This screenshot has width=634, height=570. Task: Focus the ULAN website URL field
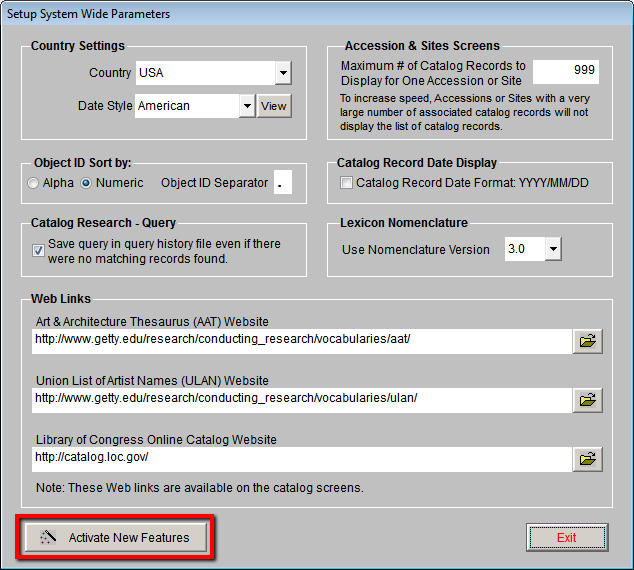coord(300,399)
